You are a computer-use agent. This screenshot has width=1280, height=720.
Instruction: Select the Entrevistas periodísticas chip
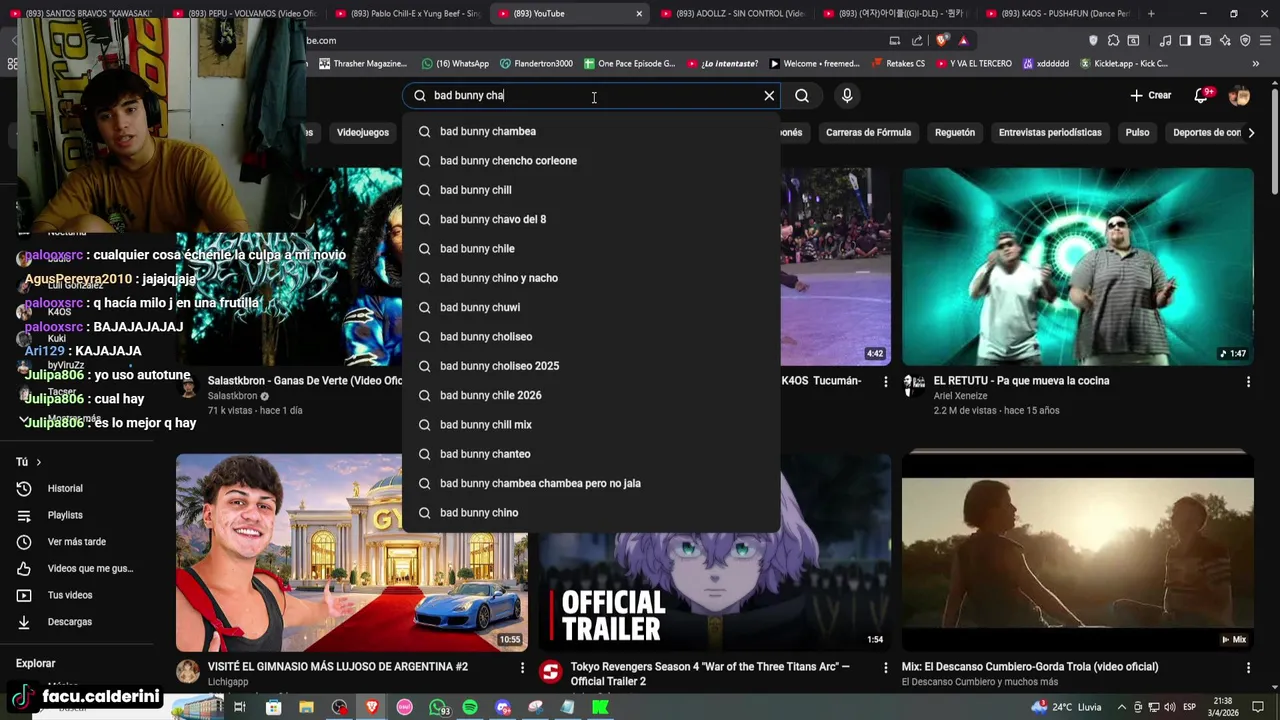(x=1050, y=133)
